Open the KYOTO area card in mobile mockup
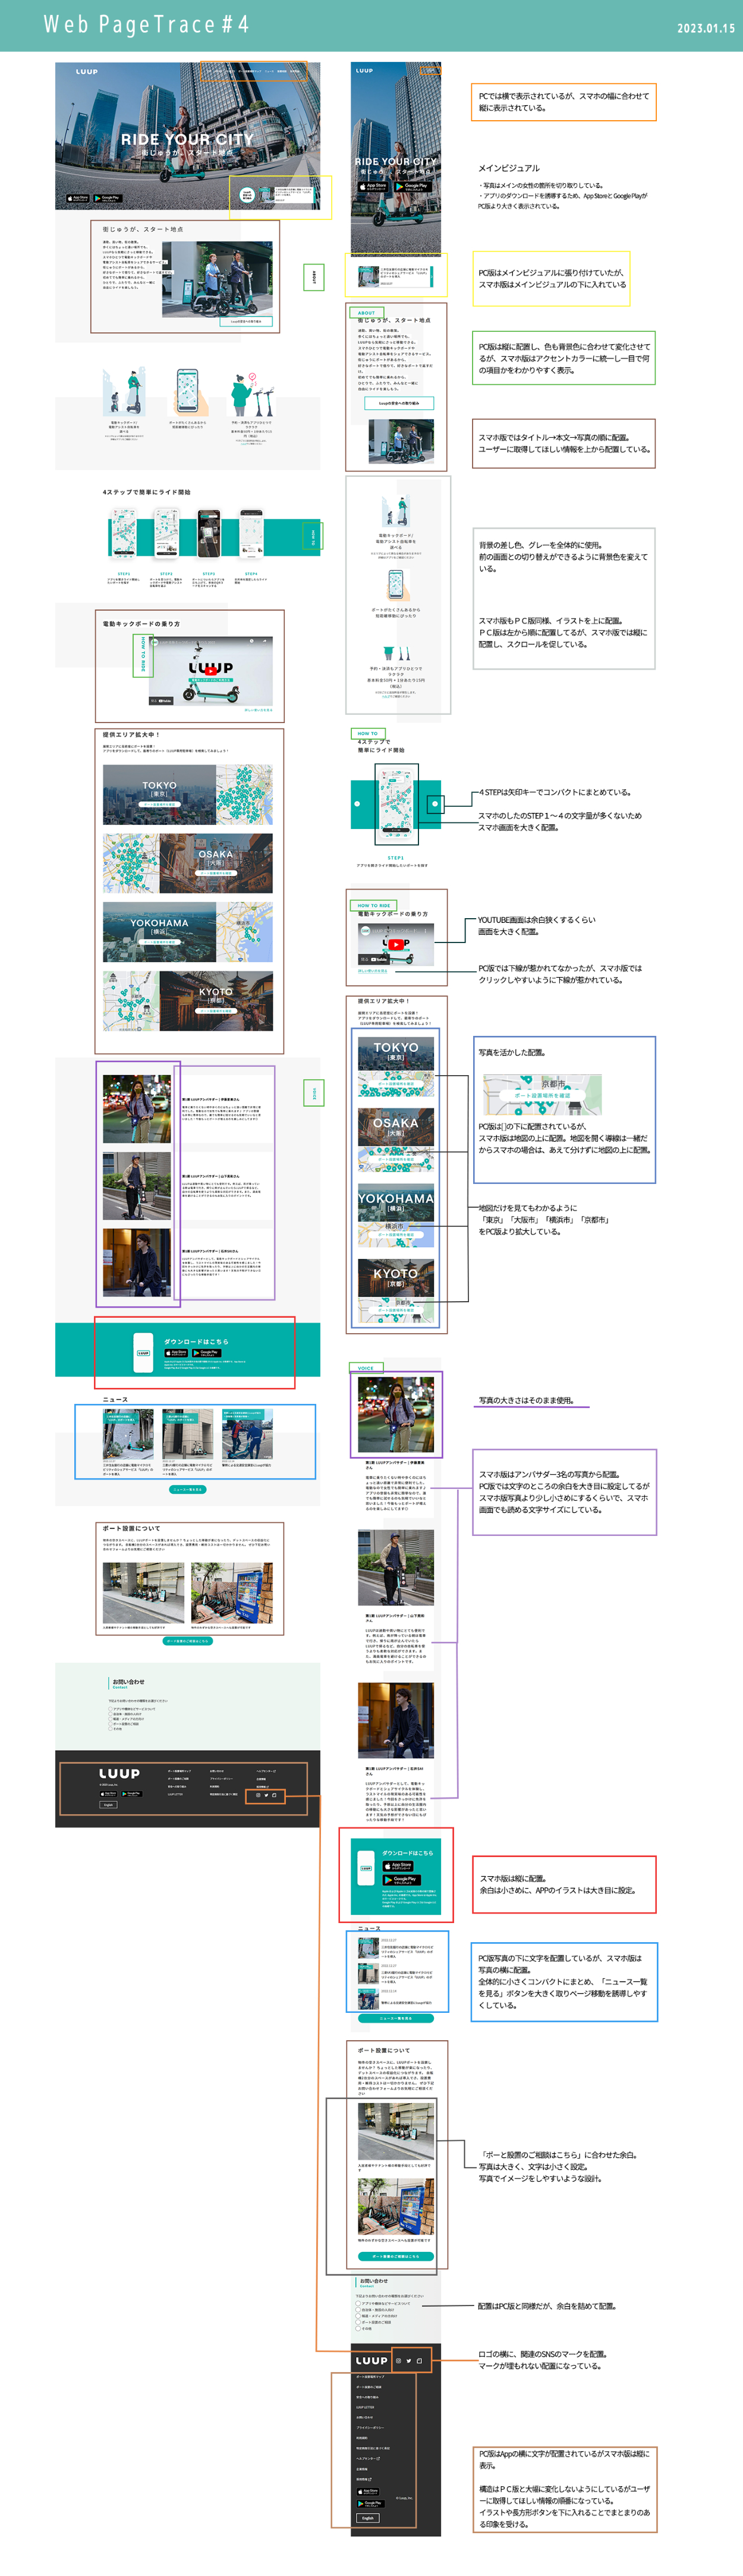The width and height of the screenshot is (743, 2576). [x=396, y=1291]
